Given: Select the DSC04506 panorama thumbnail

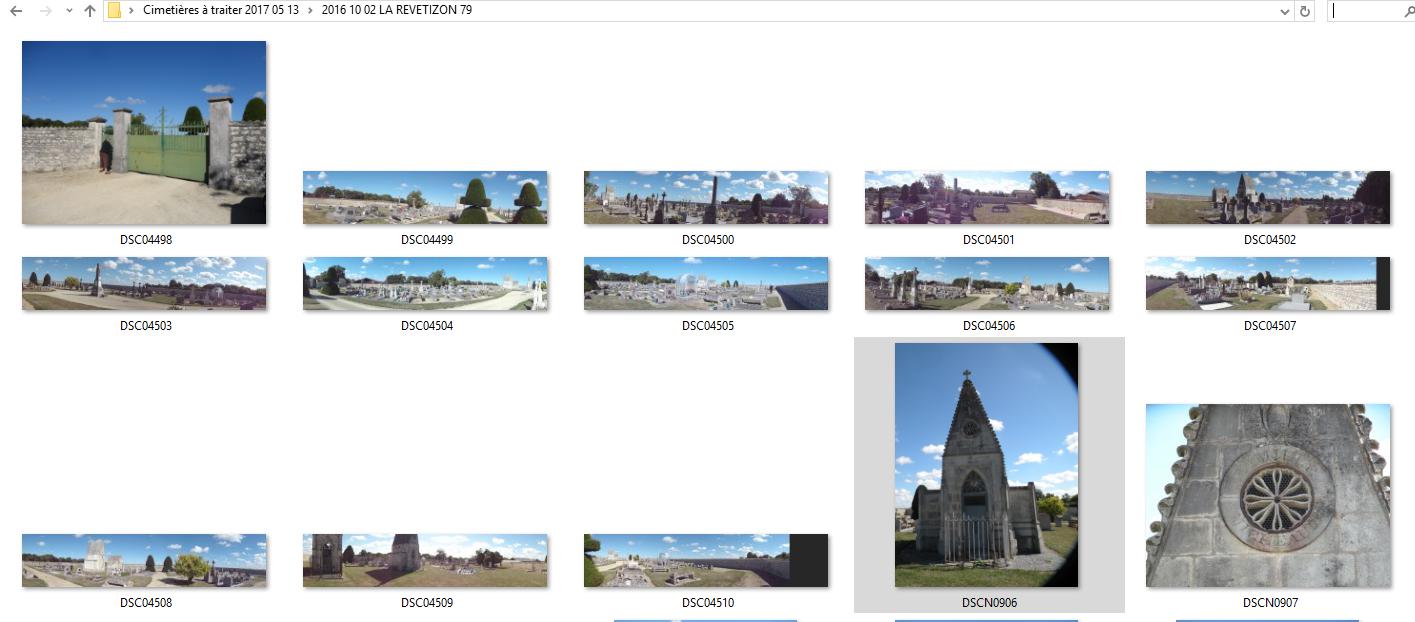Looking at the screenshot, I should coord(987,283).
